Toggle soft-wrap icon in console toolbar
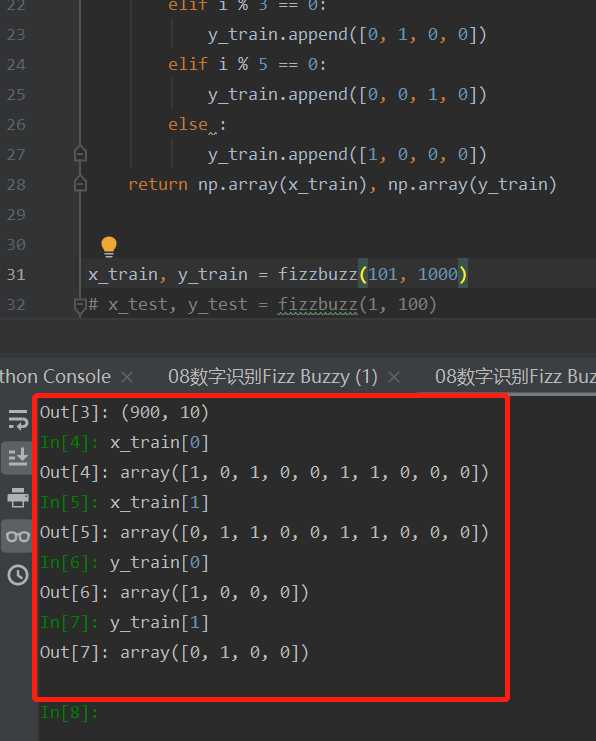This screenshot has height=741, width=596. tap(18, 419)
